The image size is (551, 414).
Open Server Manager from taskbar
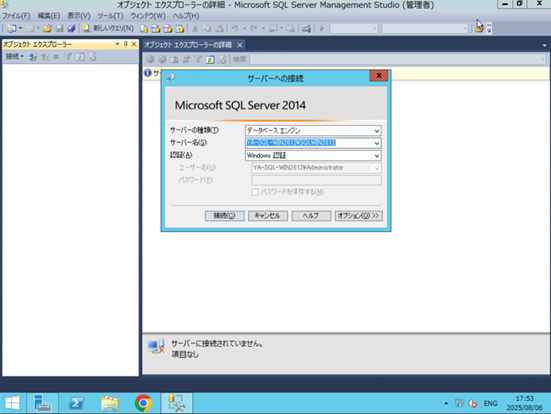(x=42, y=403)
